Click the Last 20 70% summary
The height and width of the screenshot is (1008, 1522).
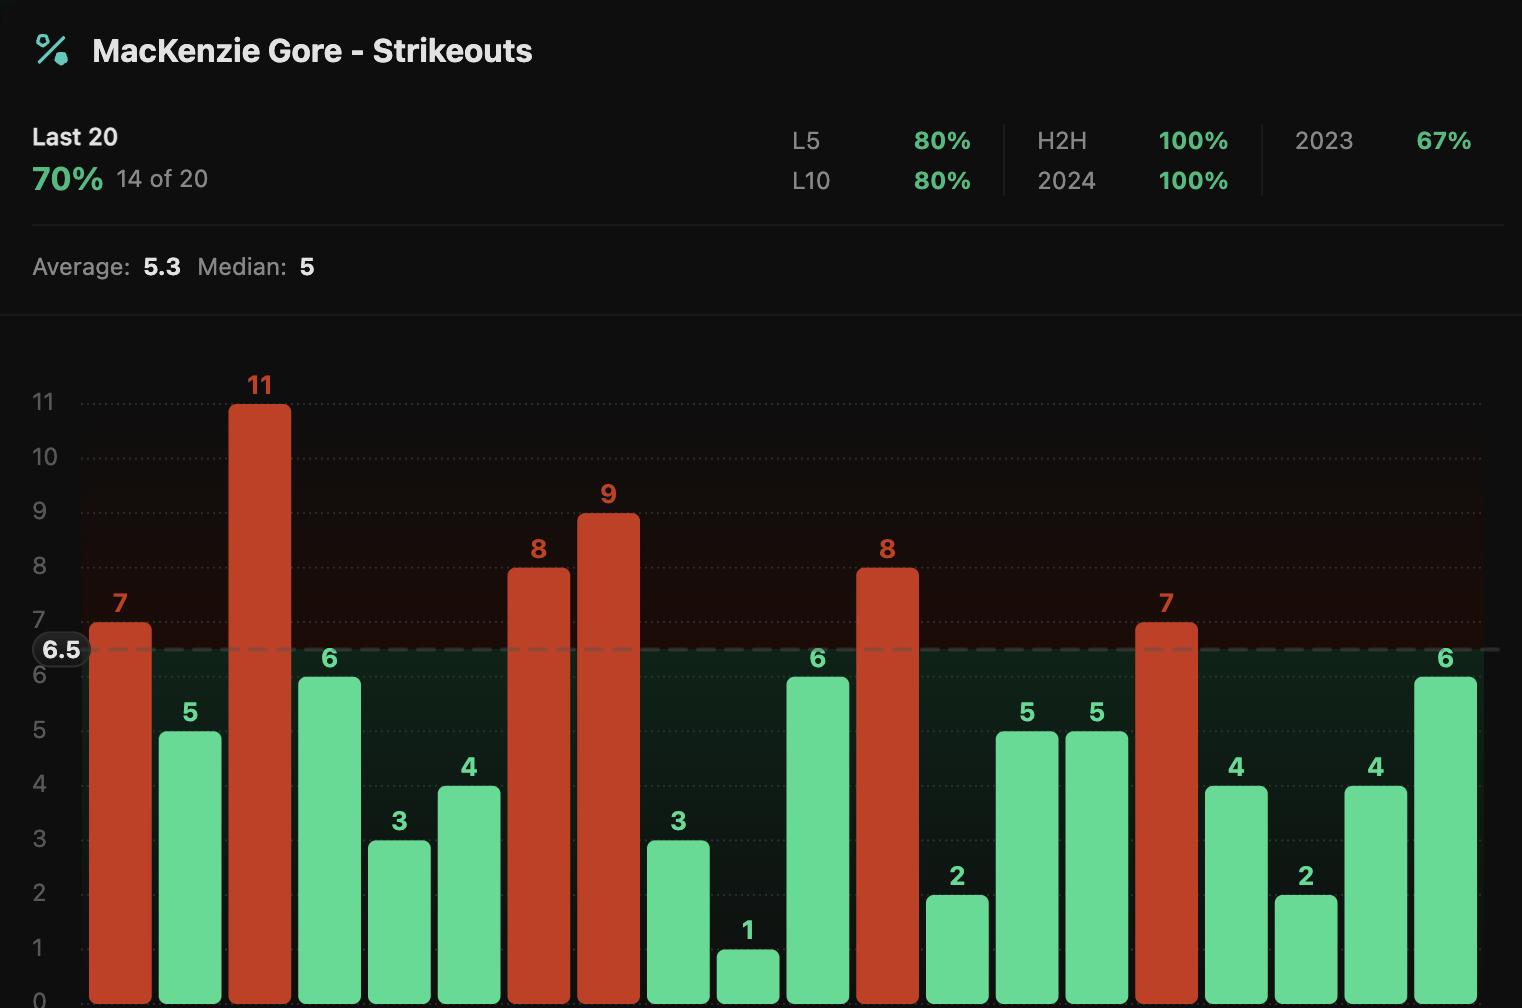click(68, 179)
